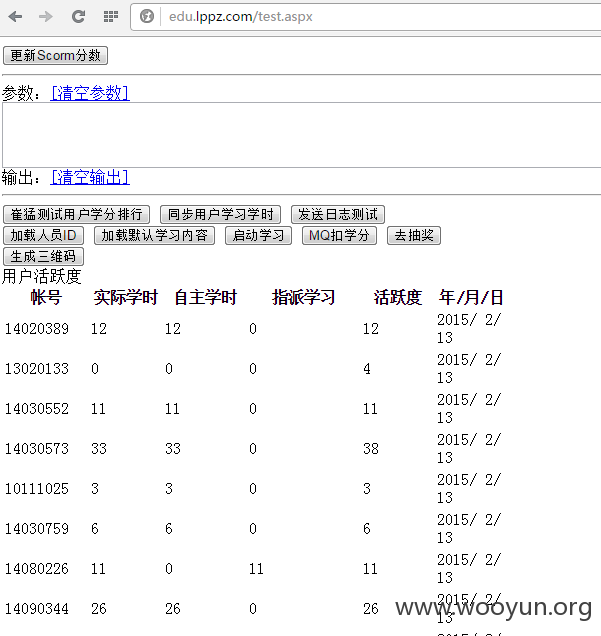Click the 加载人员ID button

pyautogui.click(x=43, y=235)
